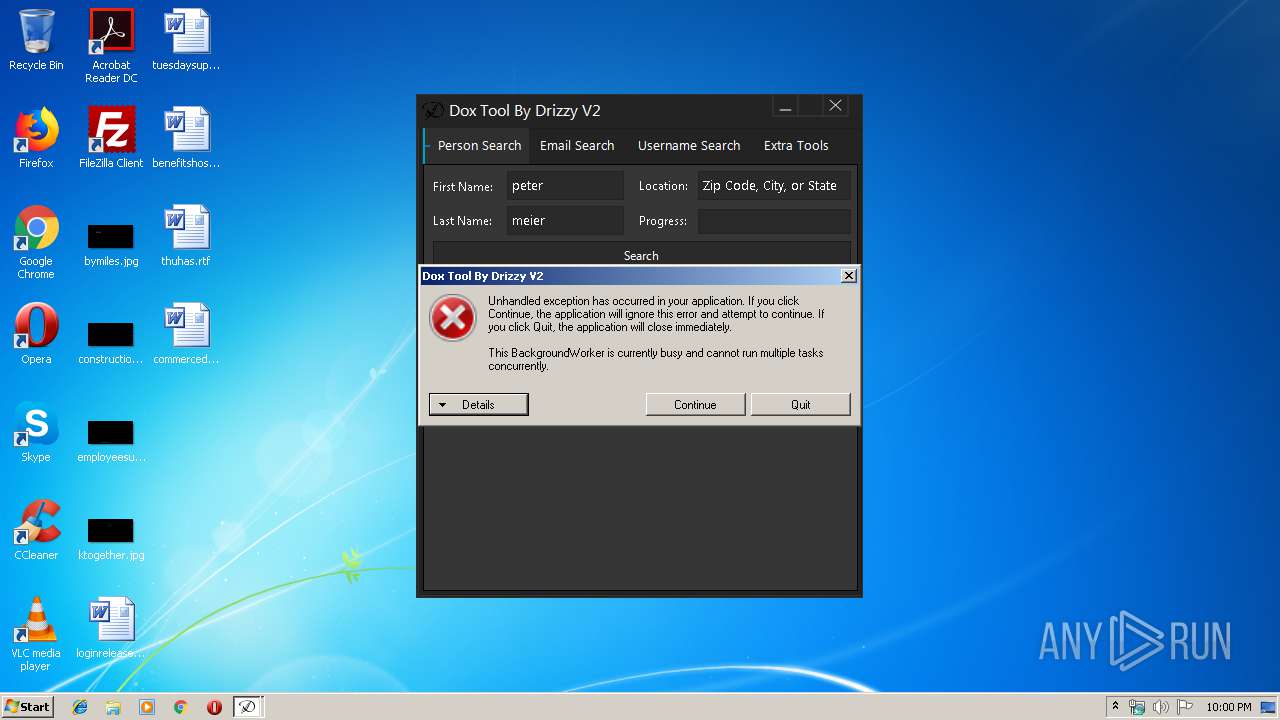Click the 'BackgroundWorker is currently busy' message
The width and height of the screenshot is (1280, 720).
656,360
